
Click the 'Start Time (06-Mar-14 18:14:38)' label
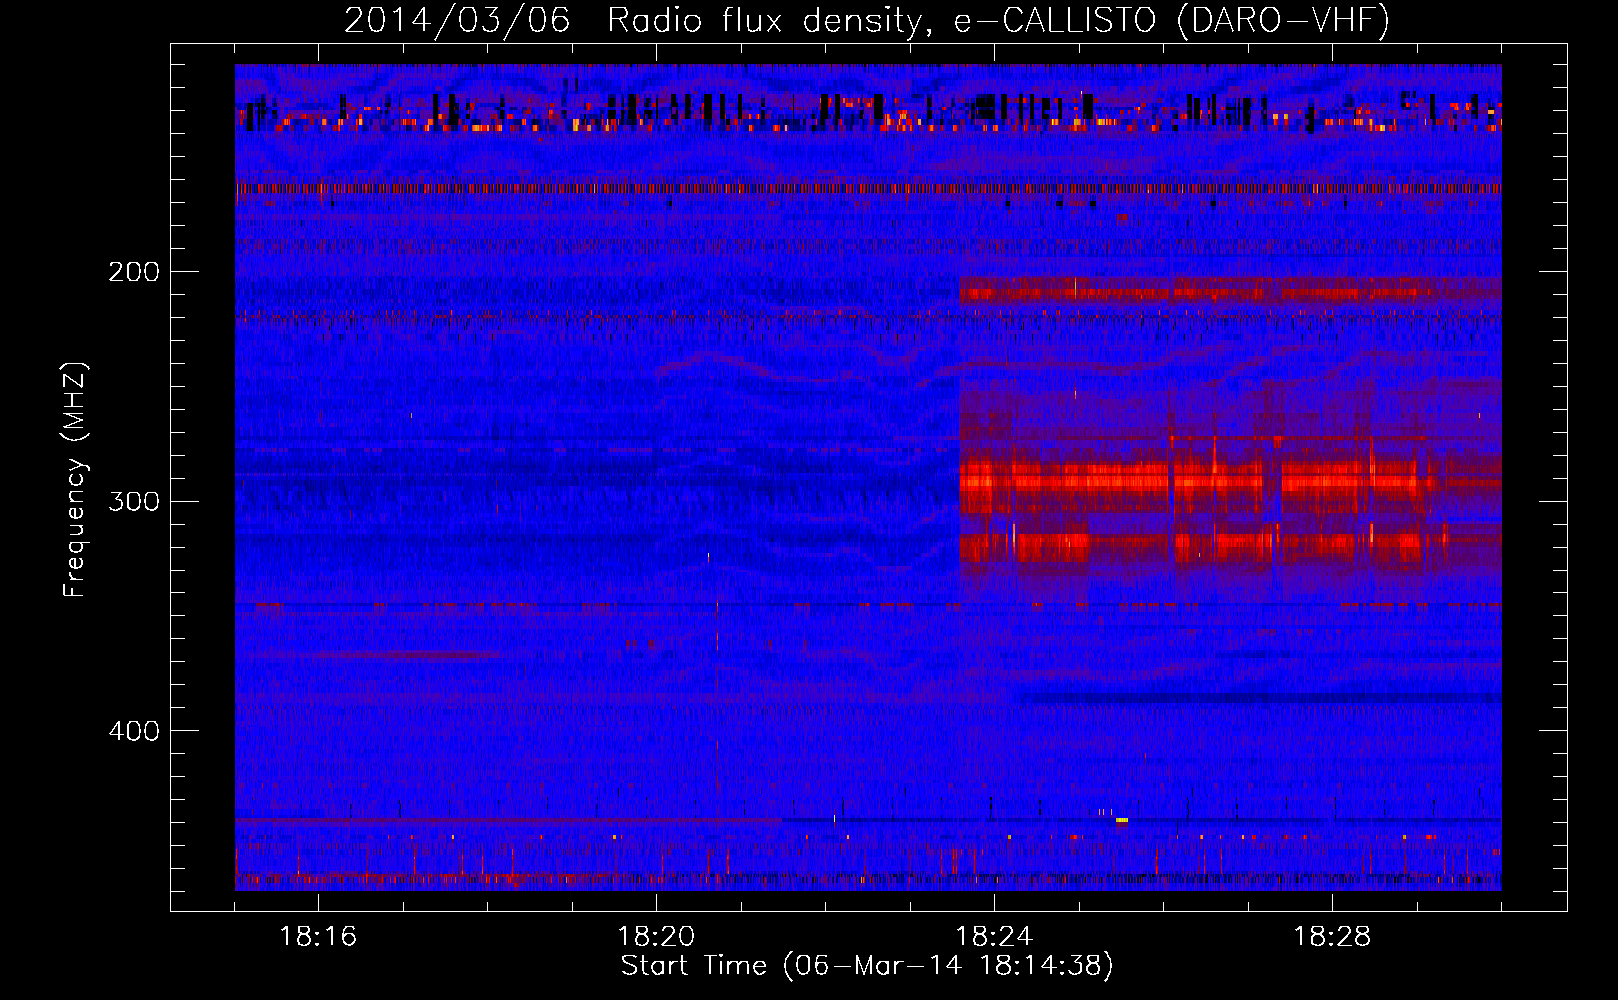pos(867,966)
